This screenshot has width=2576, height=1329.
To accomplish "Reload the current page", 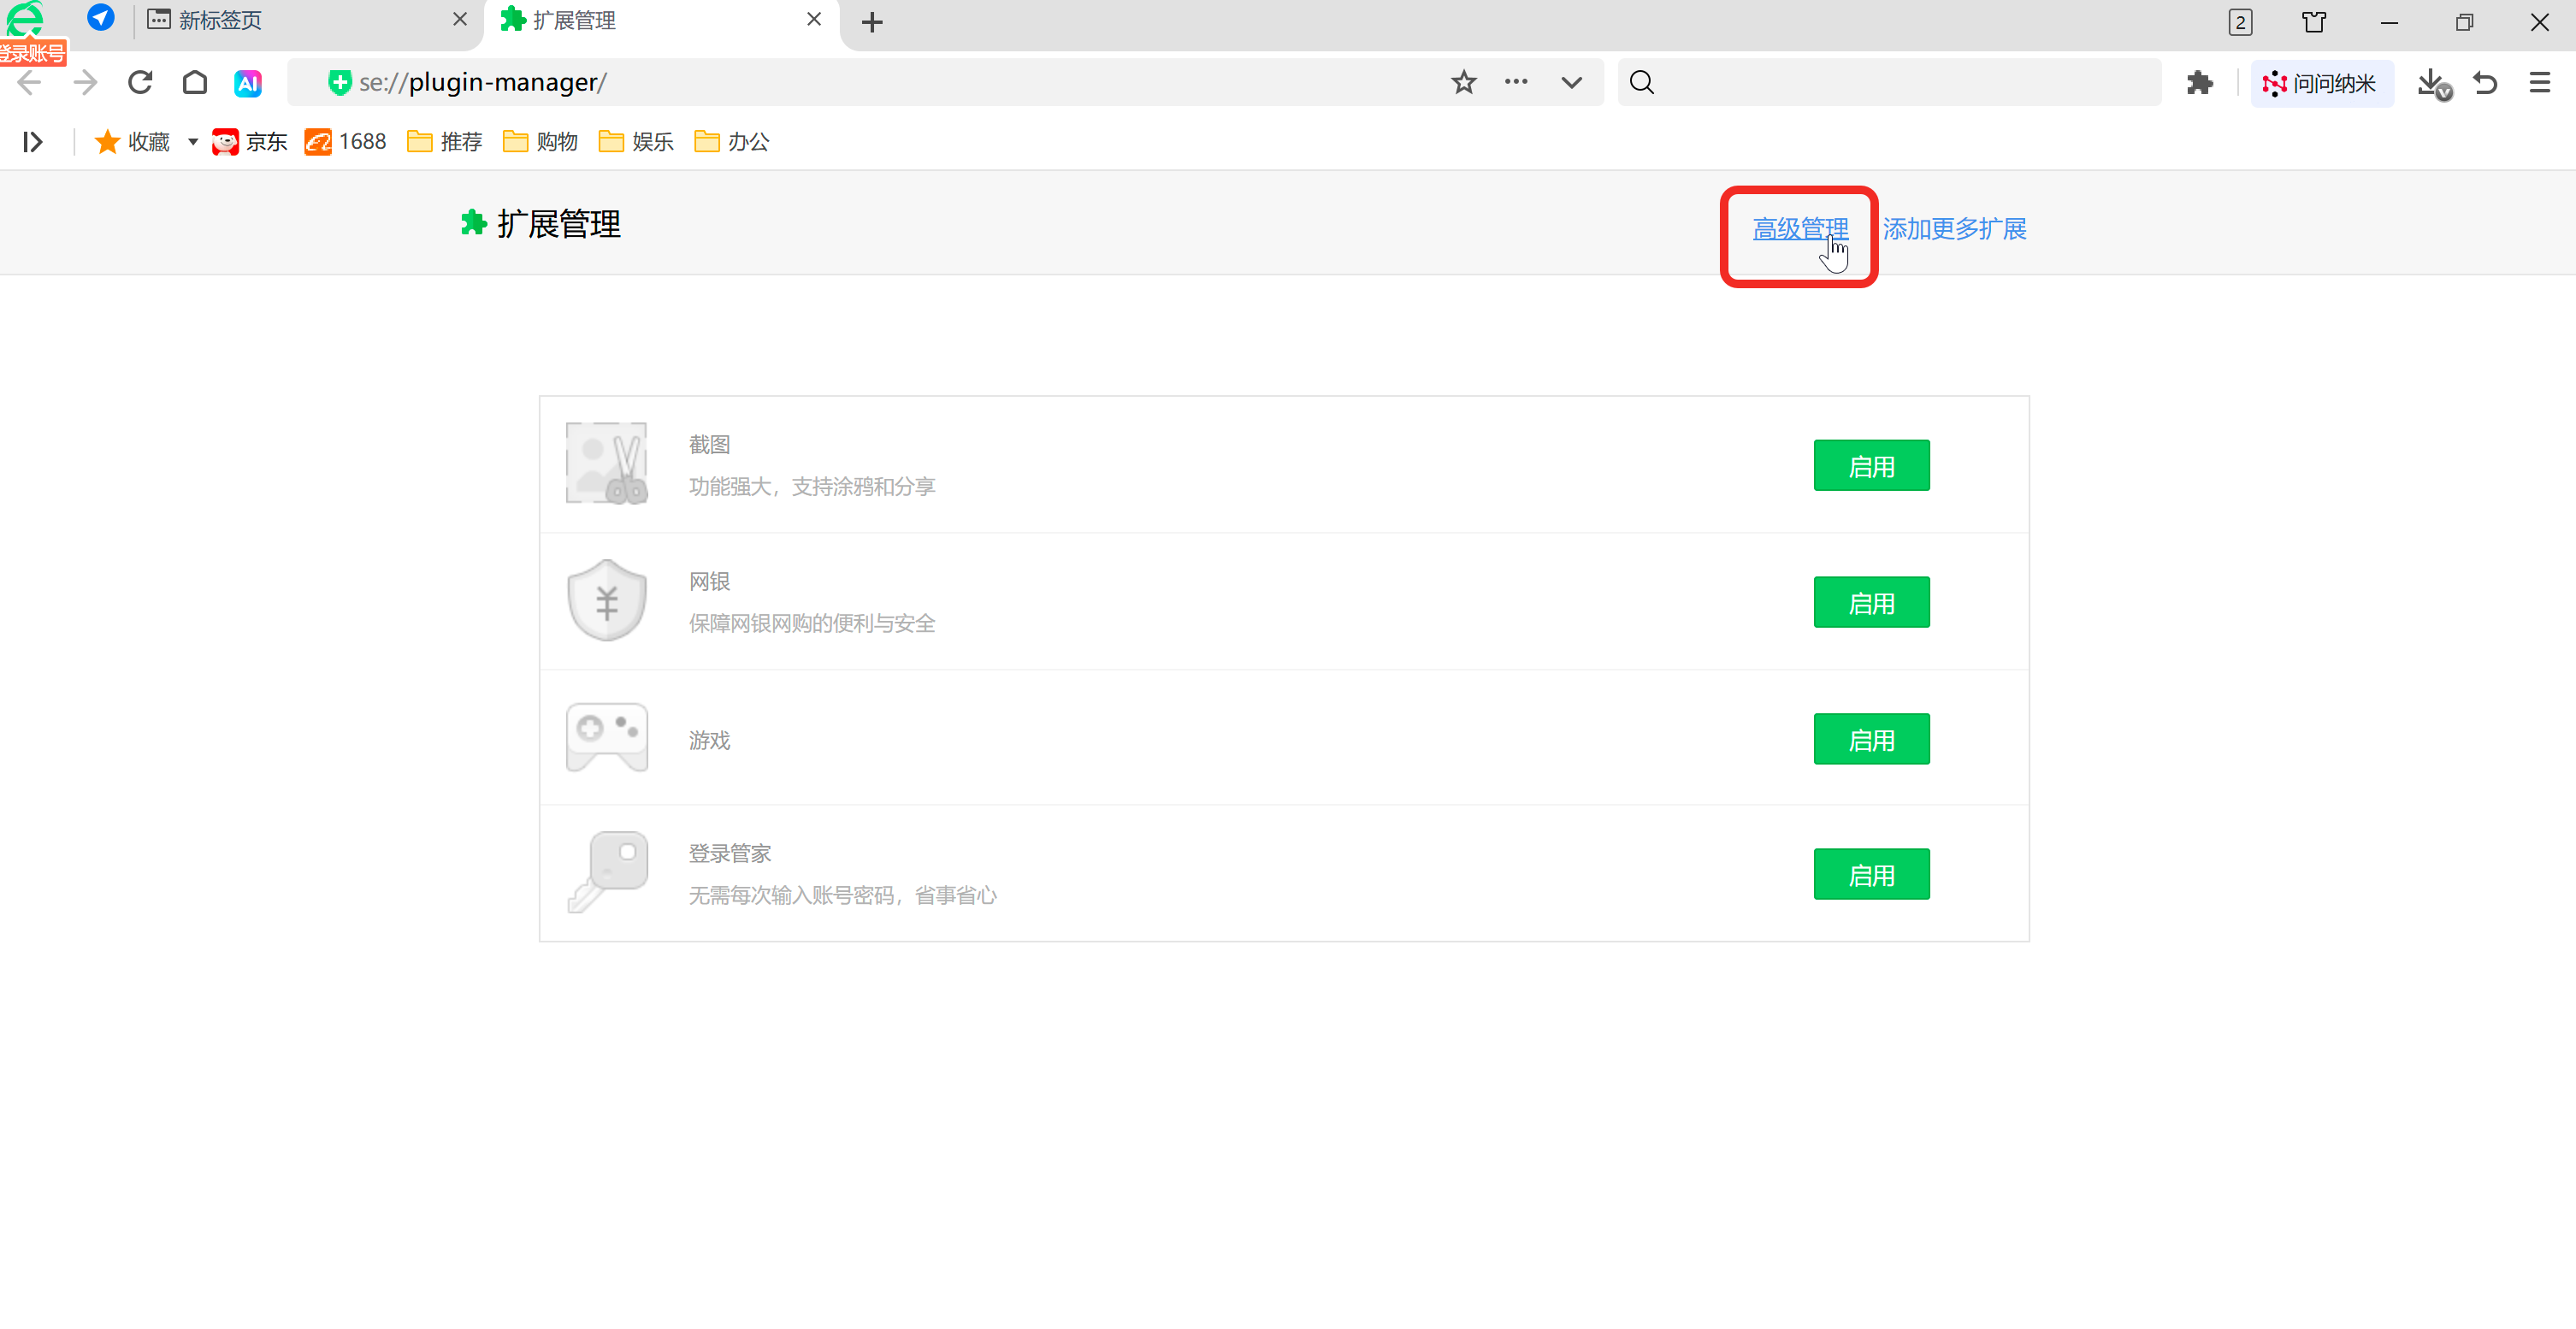I will pos(140,83).
